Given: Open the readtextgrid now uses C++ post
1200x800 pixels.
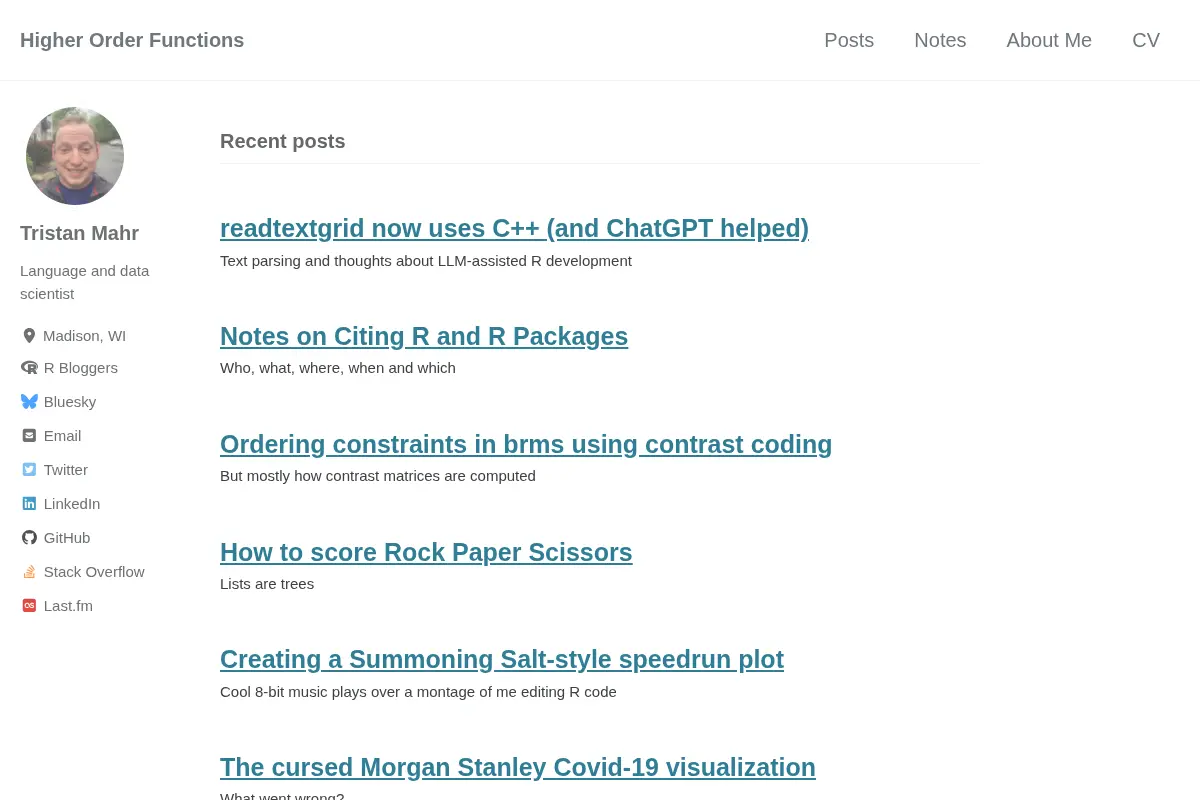Looking at the screenshot, I should tap(514, 229).
